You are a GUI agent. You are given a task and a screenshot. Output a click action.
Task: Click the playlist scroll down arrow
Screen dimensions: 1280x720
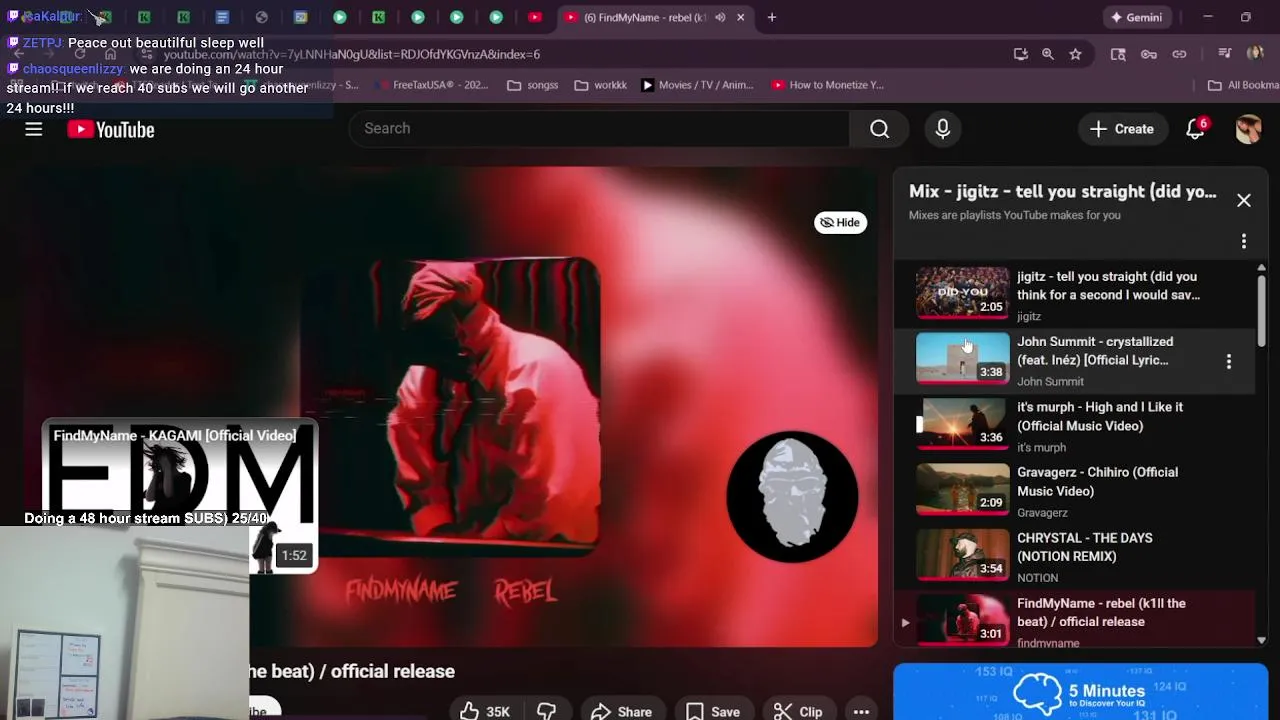click(x=1261, y=640)
